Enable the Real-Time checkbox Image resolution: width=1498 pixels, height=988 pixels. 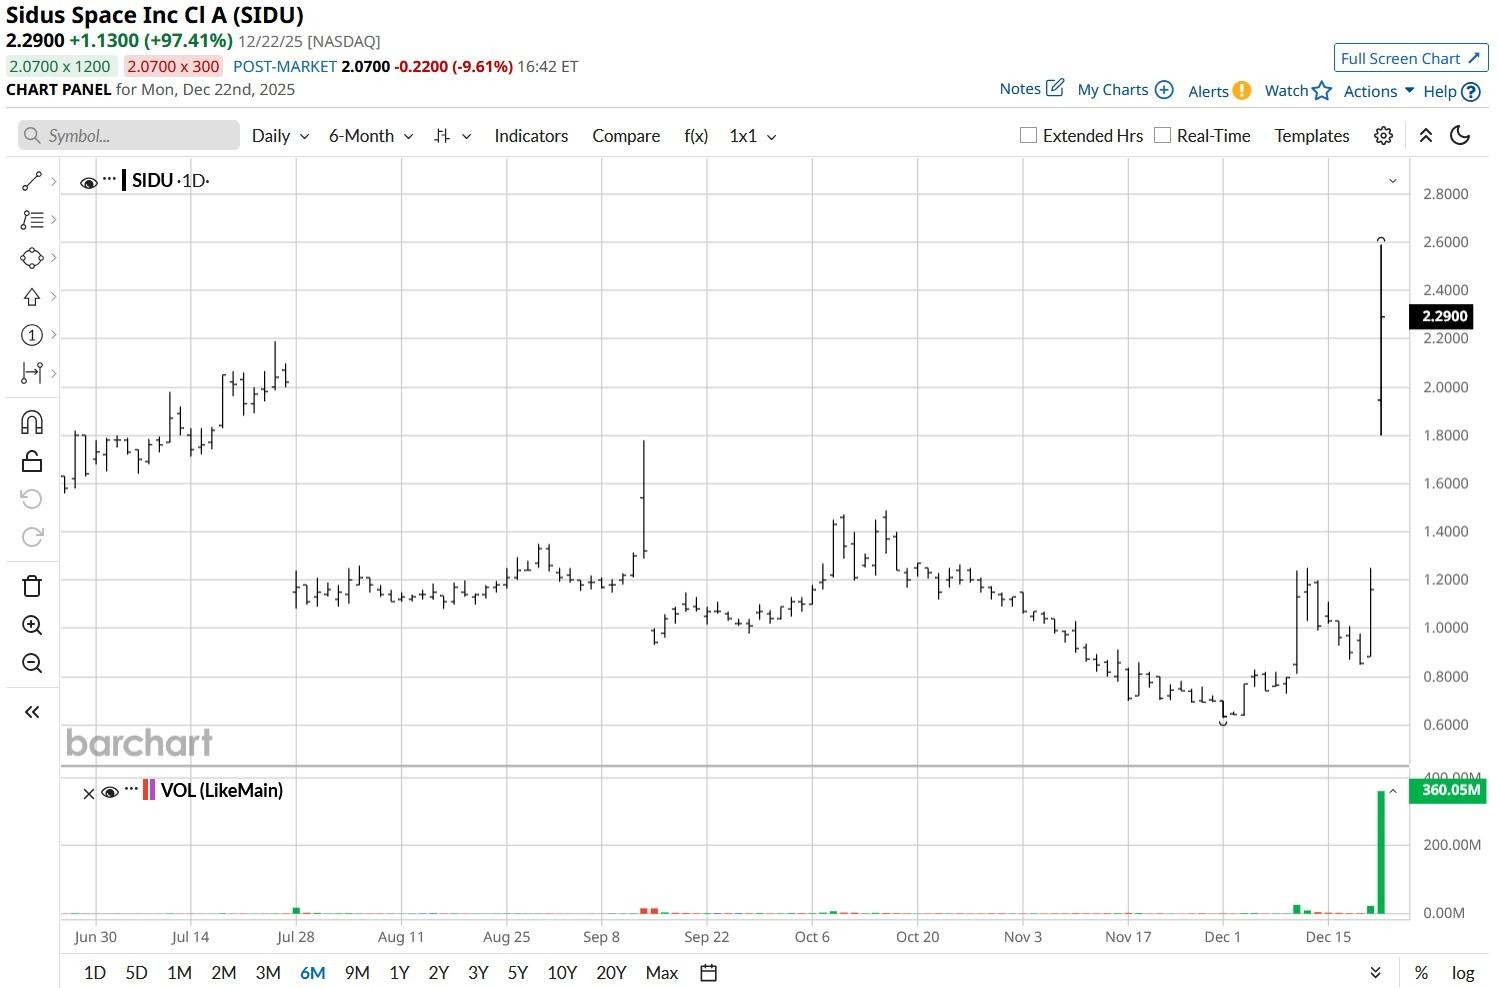[1162, 135]
